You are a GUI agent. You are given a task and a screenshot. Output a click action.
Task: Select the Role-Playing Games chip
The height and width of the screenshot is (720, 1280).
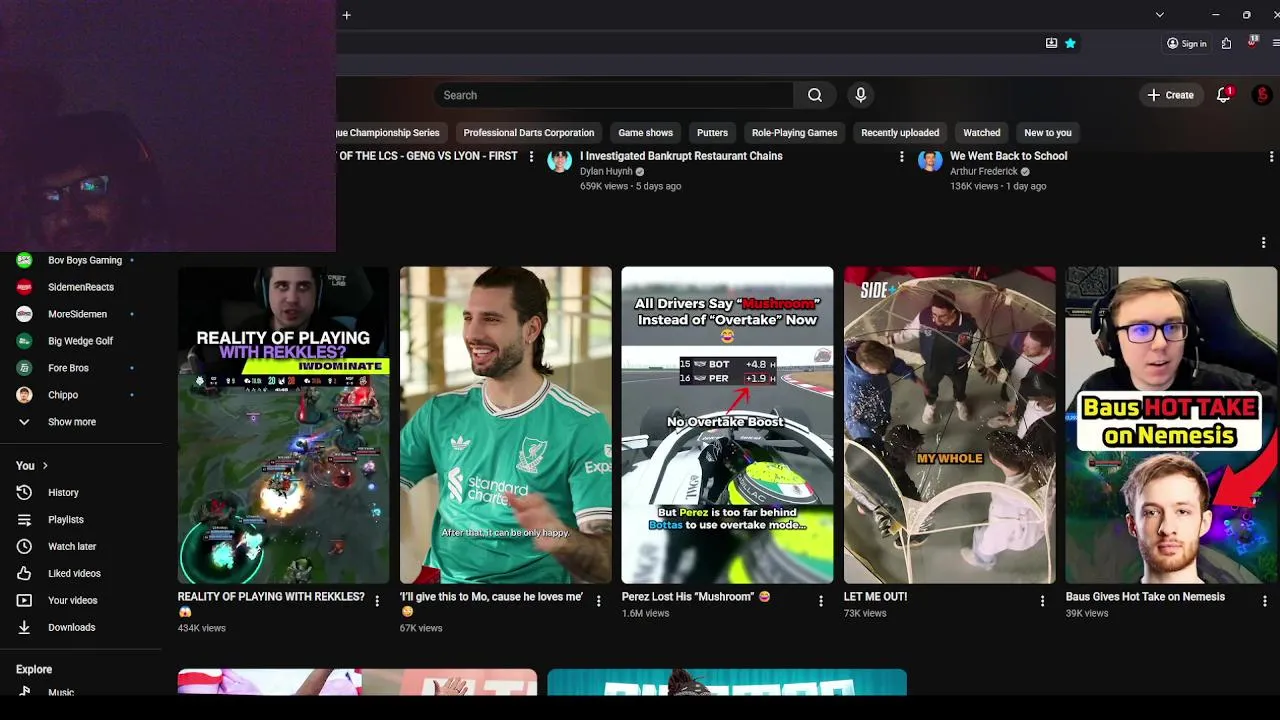coord(794,132)
